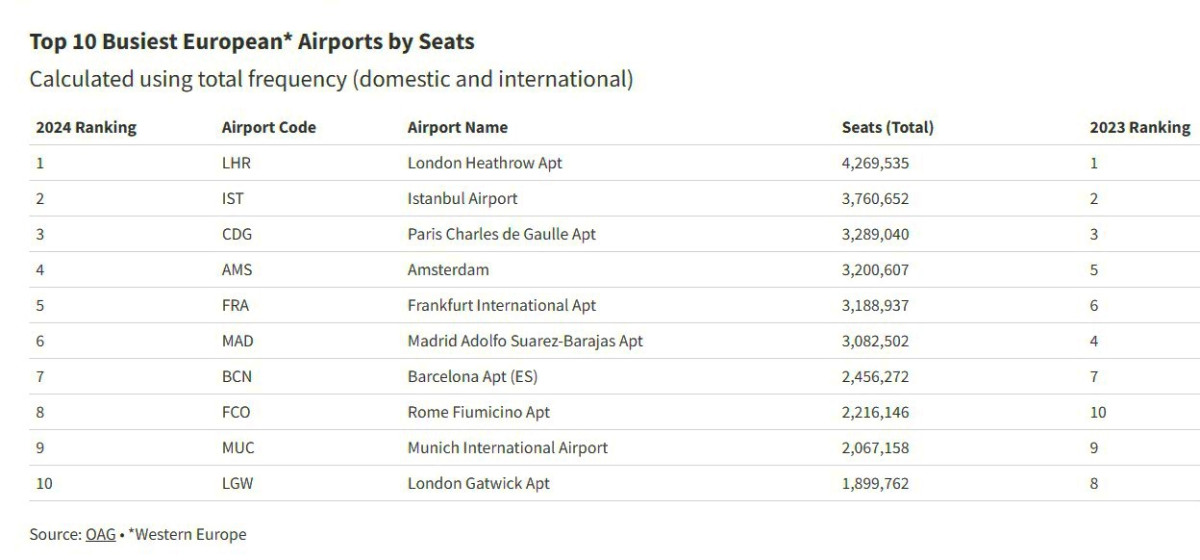Select the London Gatwick Apt cell
The image size is (1200, 560).
click(x=479, y=483)
